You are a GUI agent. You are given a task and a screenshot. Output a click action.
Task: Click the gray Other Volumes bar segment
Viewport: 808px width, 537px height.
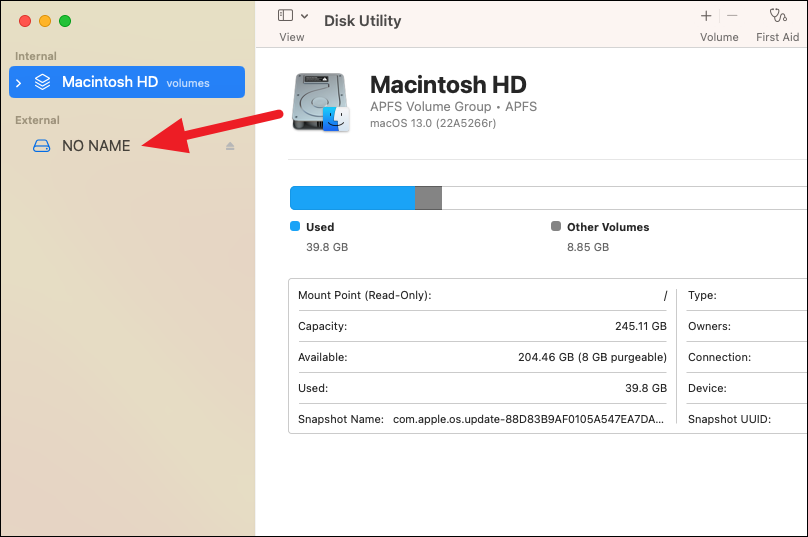428,198
